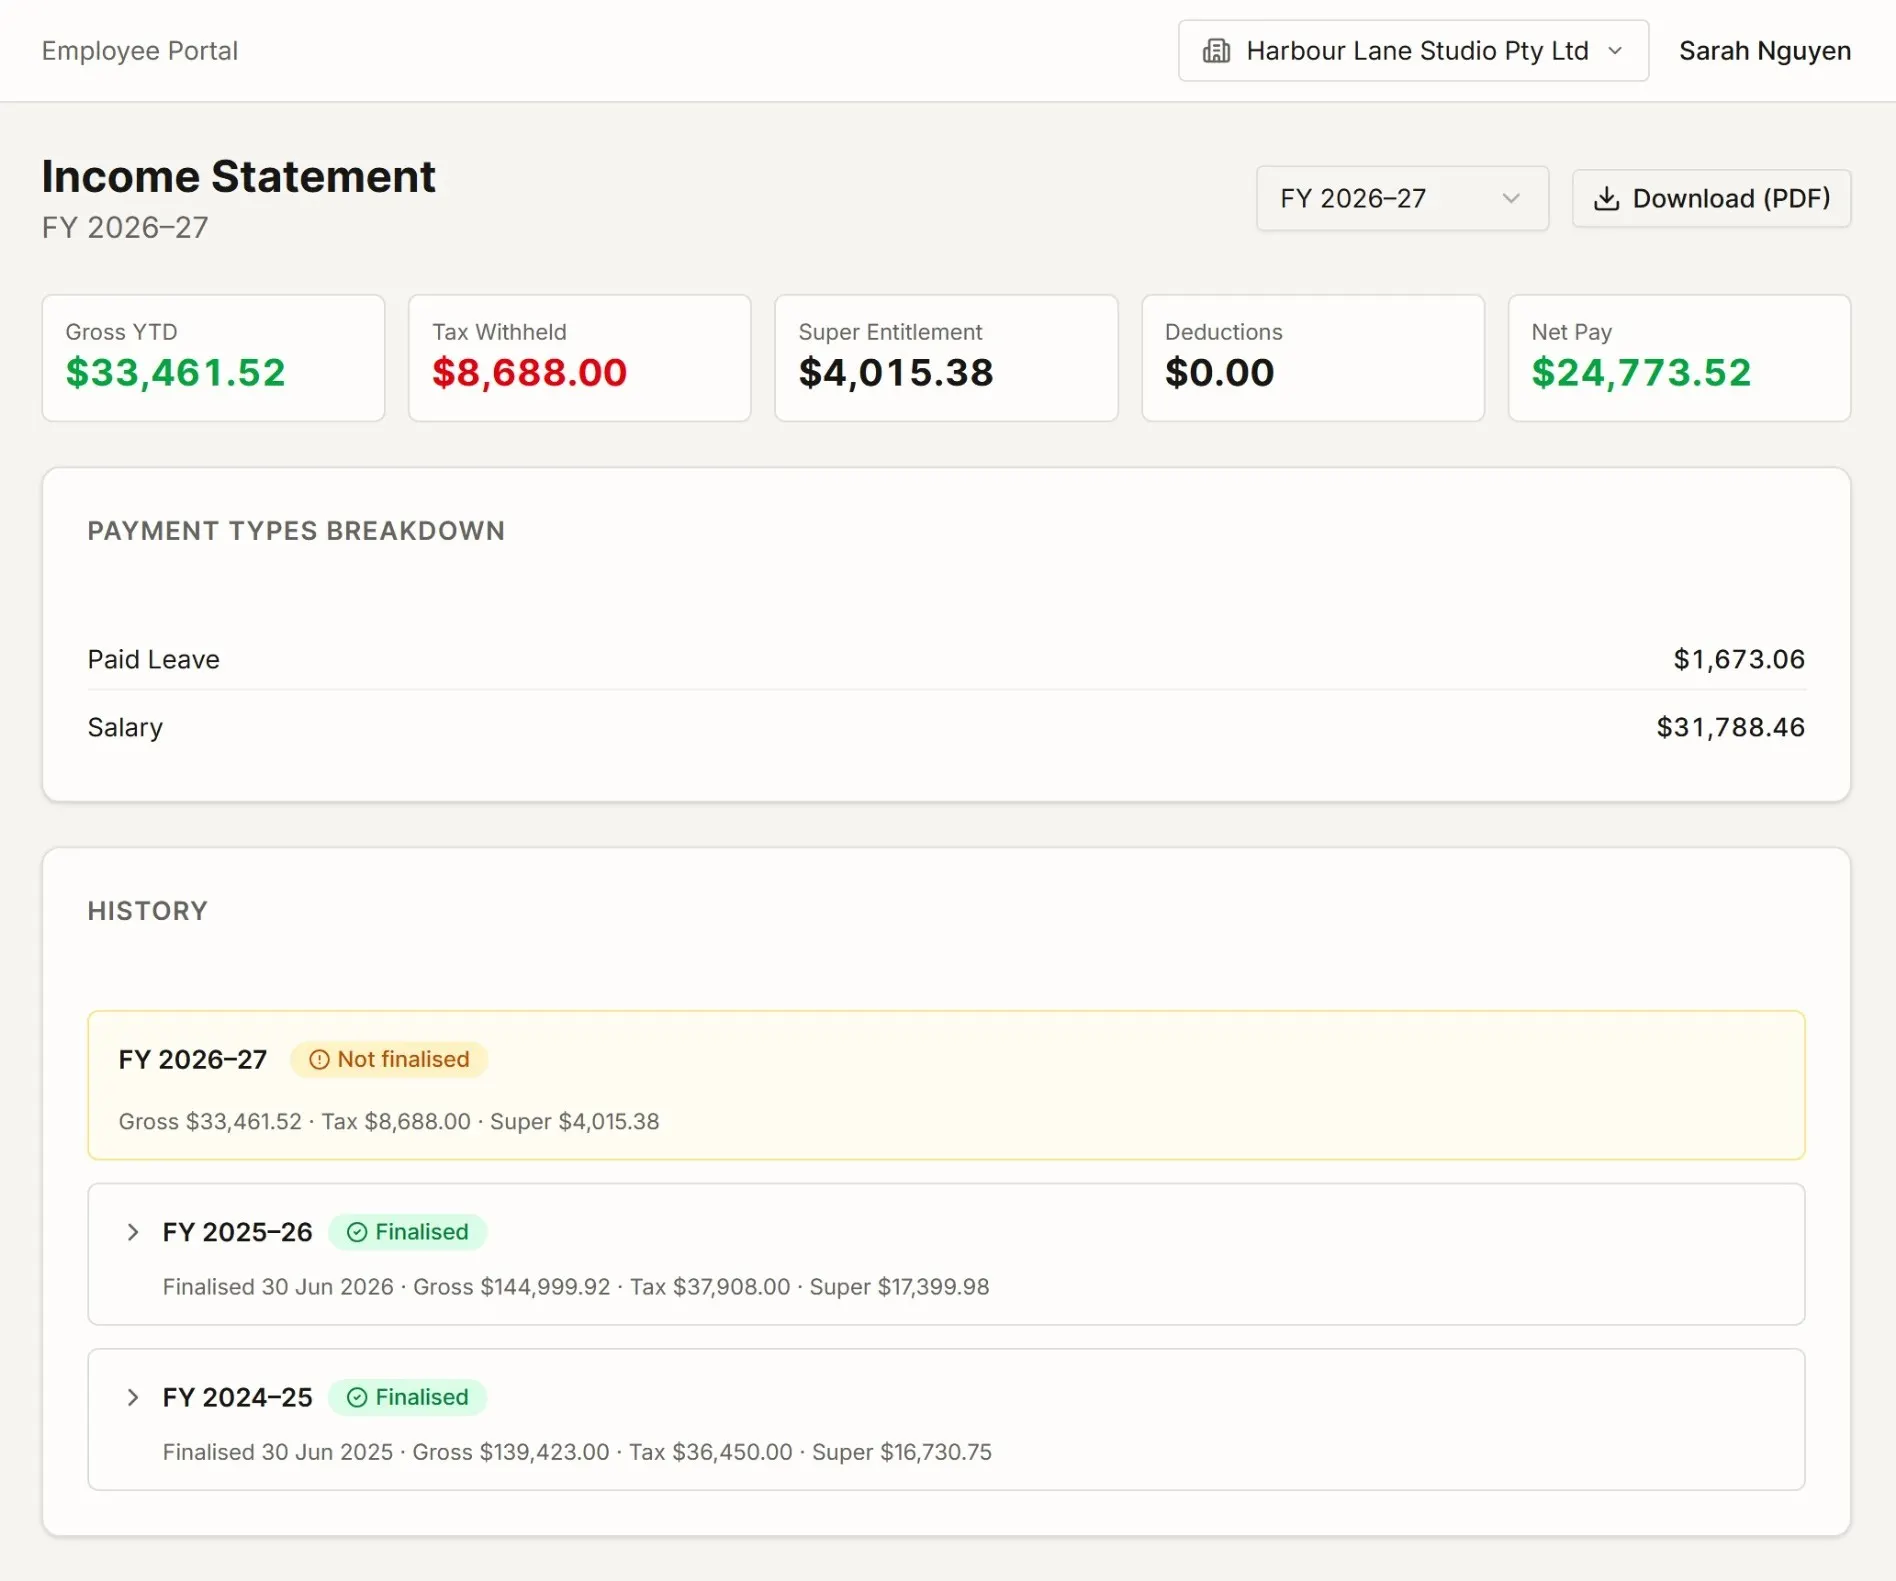Click the Finalised badge text on FY 2025–26

(422, 1232)
